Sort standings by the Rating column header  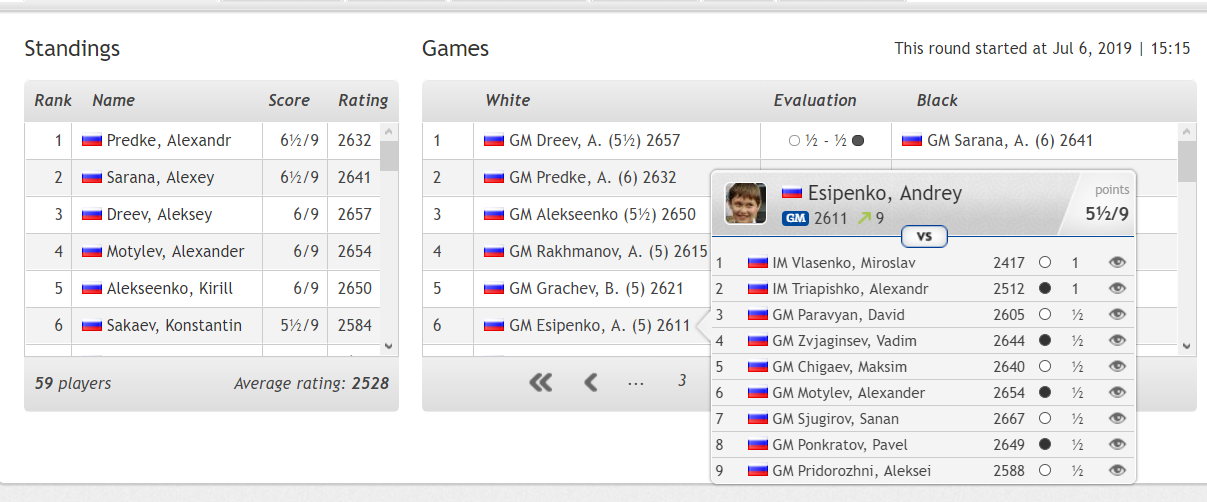coord(363,100)
